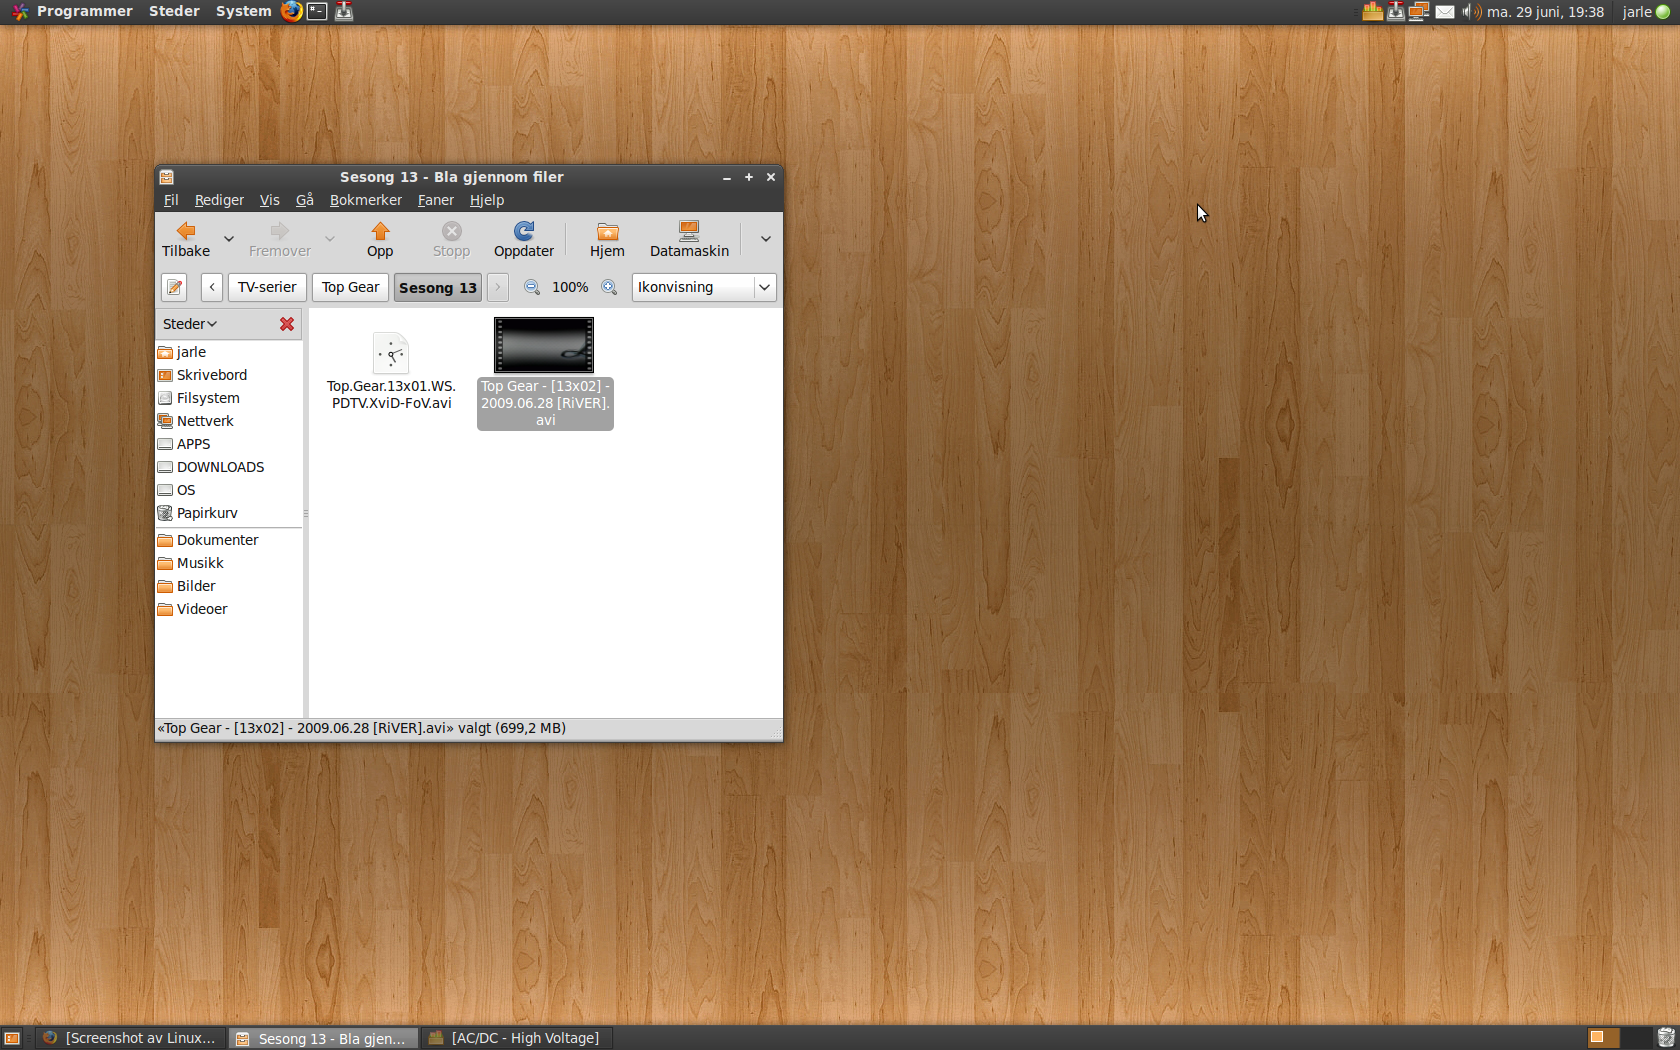This screenshot has width=1680, height=1050.
Task: Launch Firefox from the top panel
Action: coord(291,12)
